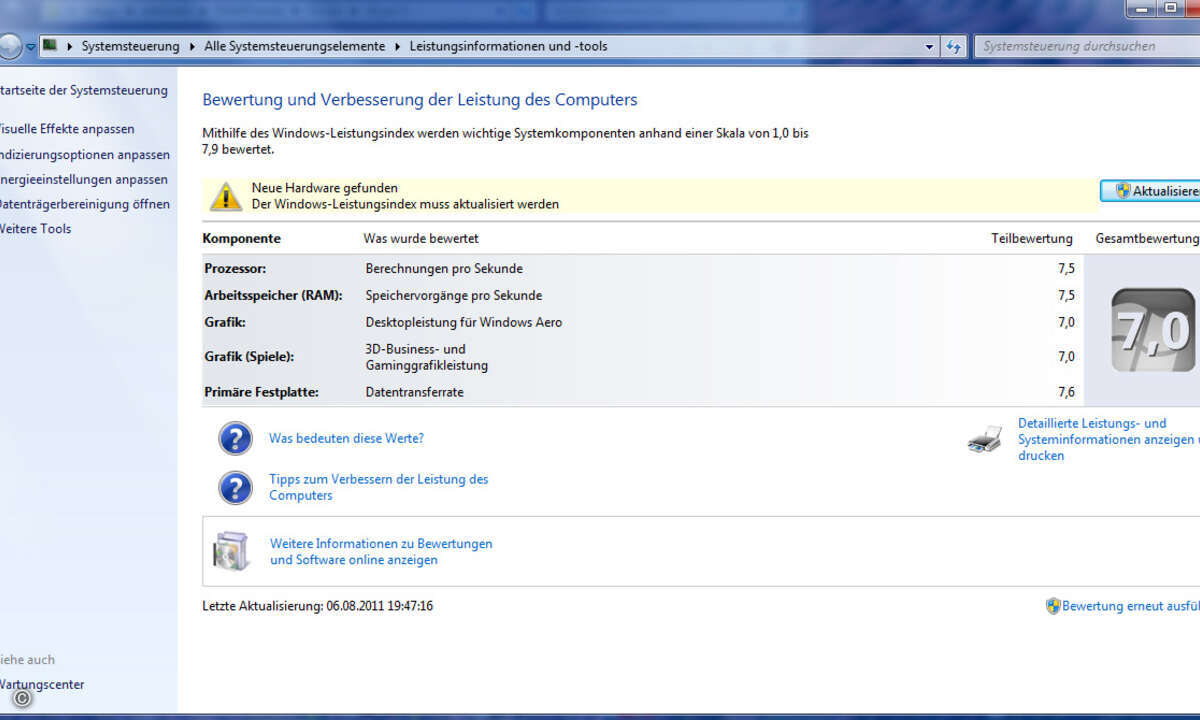Screen dimensions: 1200x720
Task: Select "Leistungsinformationen und -tools" breadcrumb
Action: (x=509, y=46)
